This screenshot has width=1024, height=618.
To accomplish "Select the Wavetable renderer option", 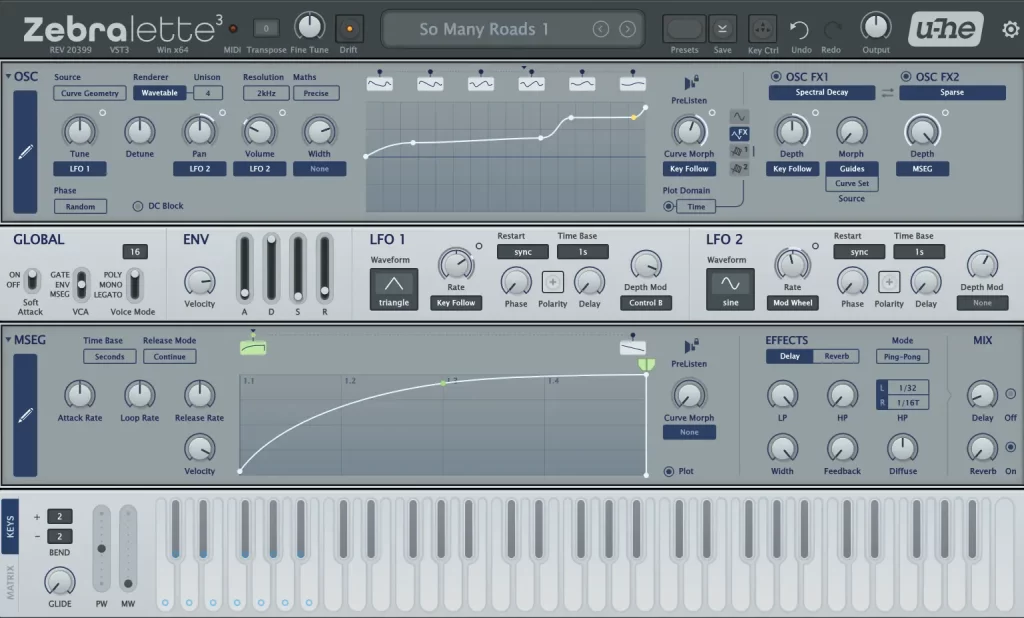I will [159, 93].
